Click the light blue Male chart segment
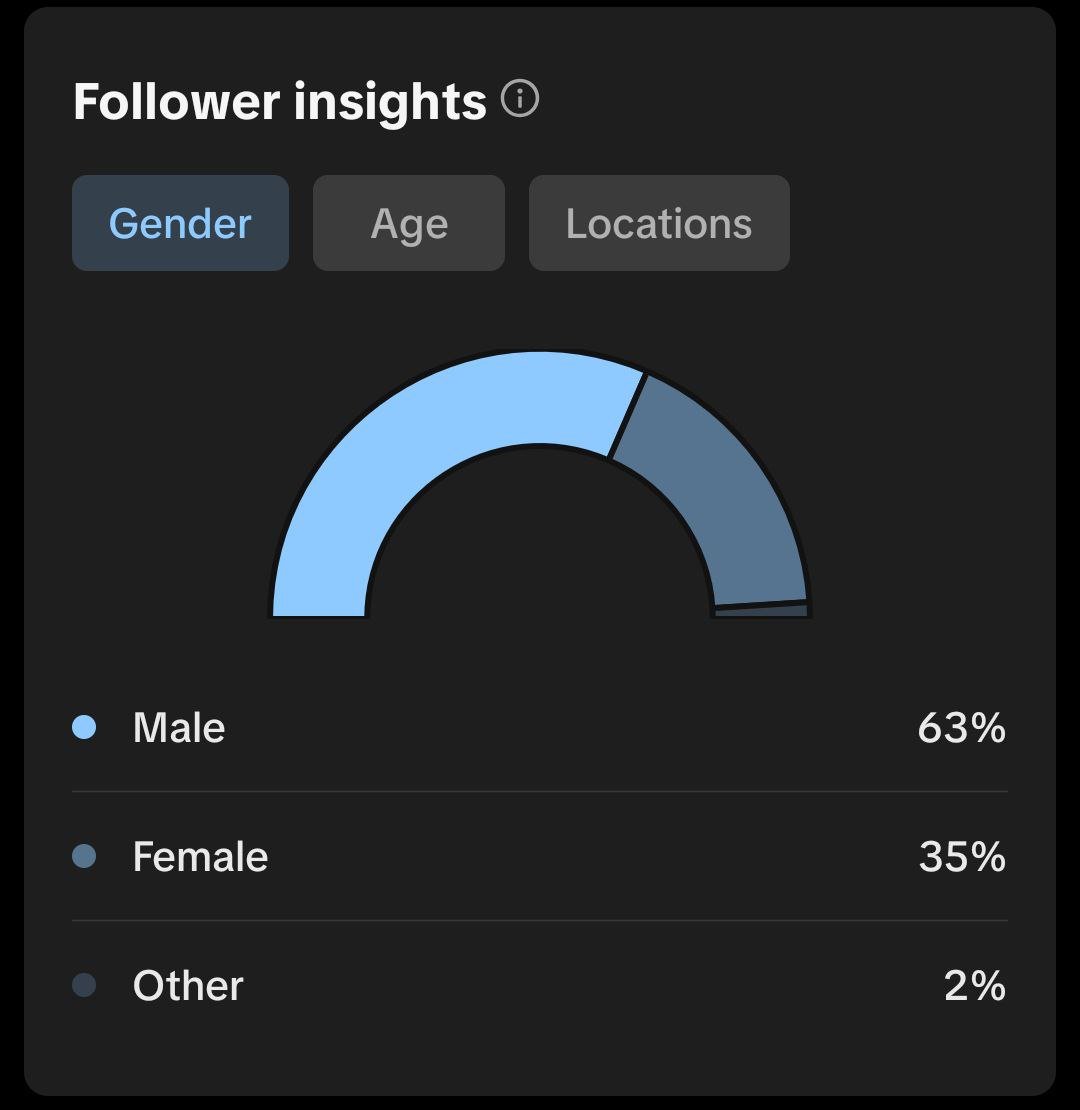This screenshot has height=1110, width=1080. [400, 440]
